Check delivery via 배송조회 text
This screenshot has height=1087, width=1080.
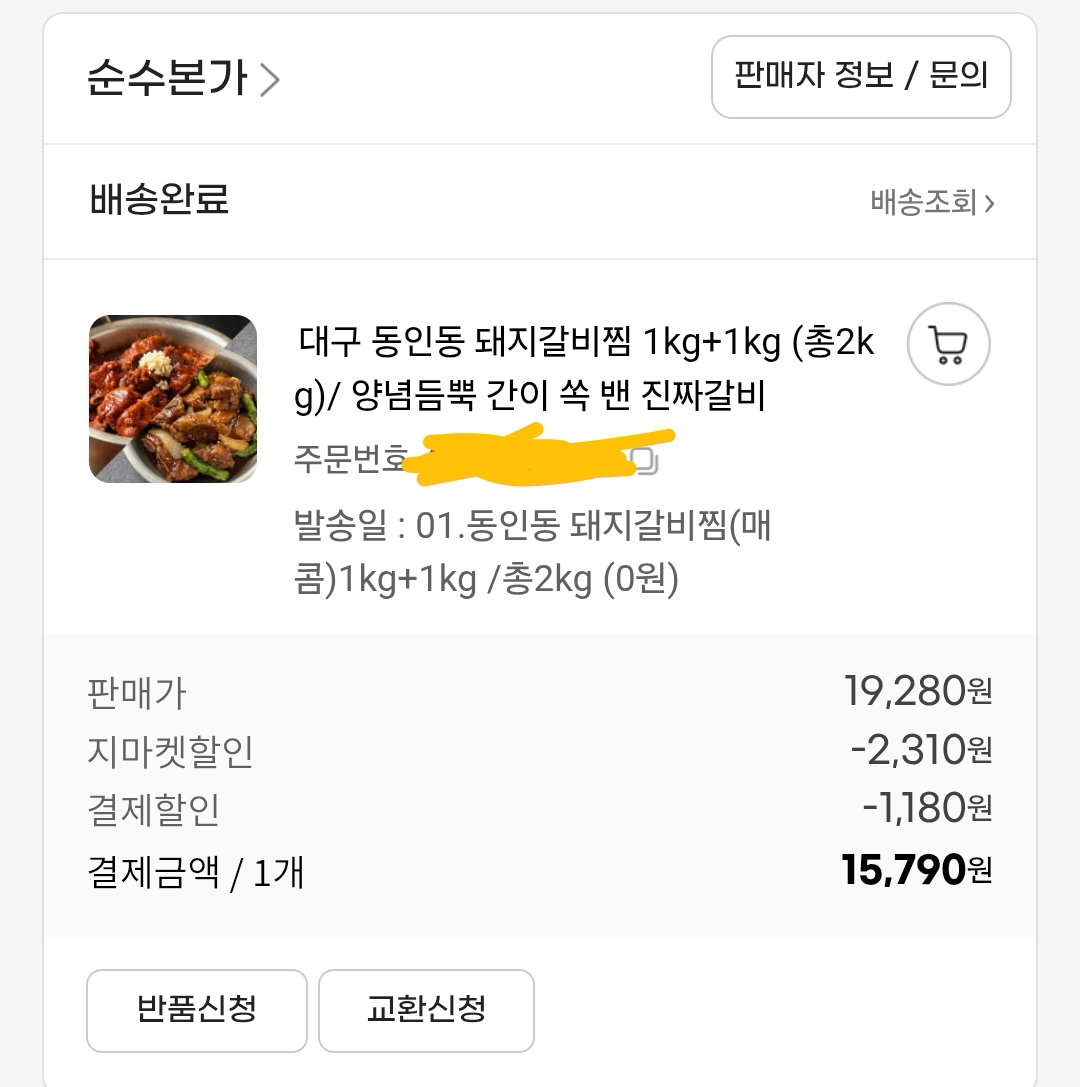click(924, 202)
